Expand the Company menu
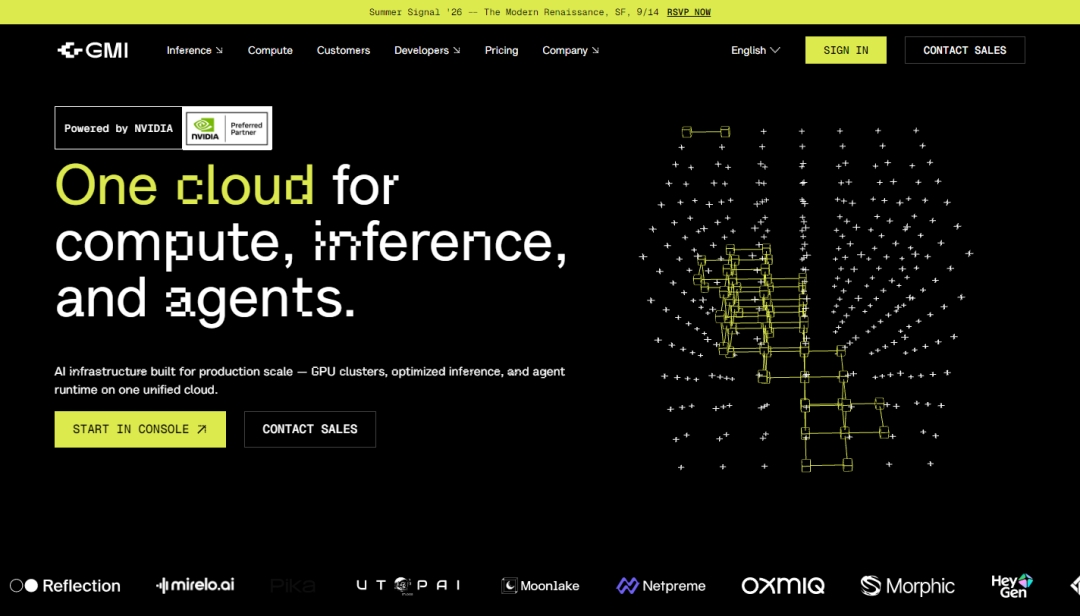The width and height of the screenshot is (1080, 616). (x=570, y=50)
